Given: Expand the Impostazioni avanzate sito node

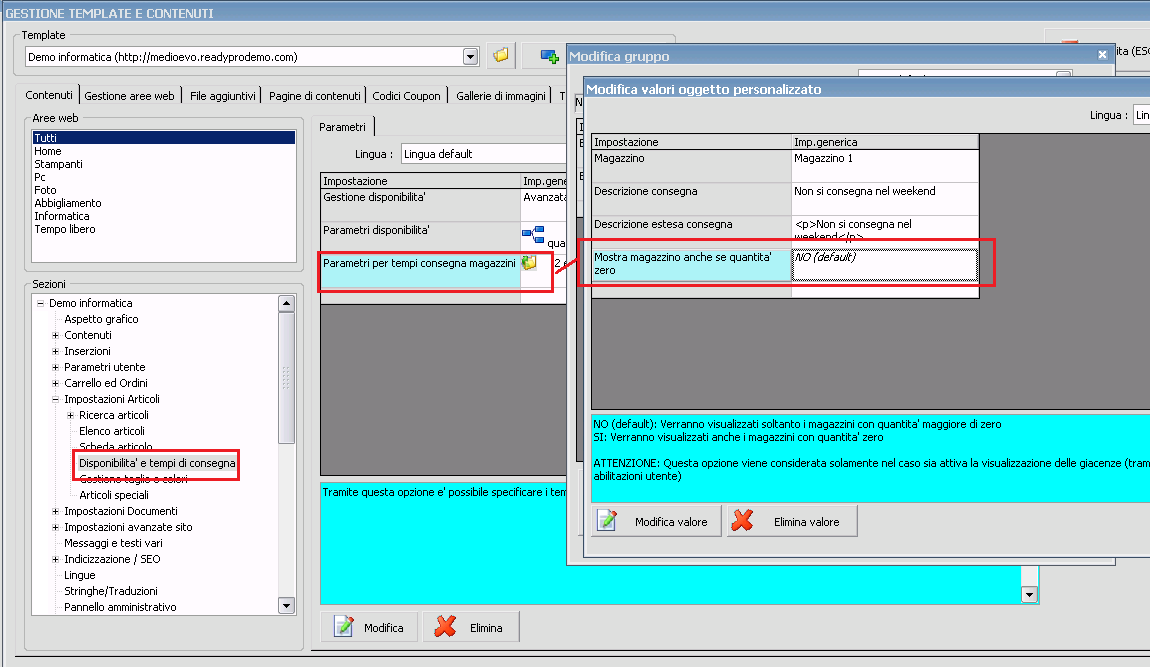Looking at the screenshot, I should click(55, 528).
